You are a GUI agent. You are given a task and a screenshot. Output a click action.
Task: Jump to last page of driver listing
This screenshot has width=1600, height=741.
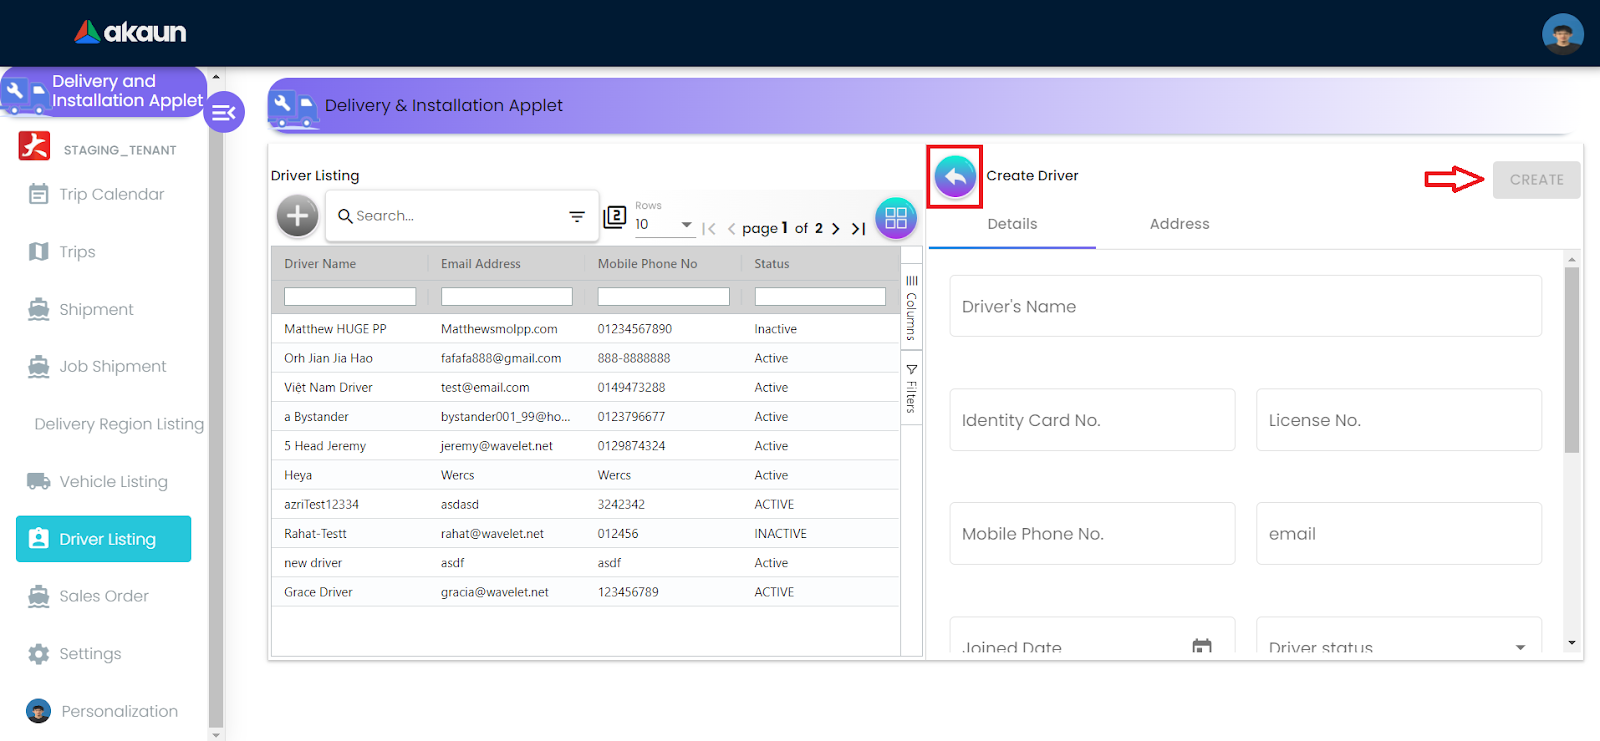click(858, 229)
